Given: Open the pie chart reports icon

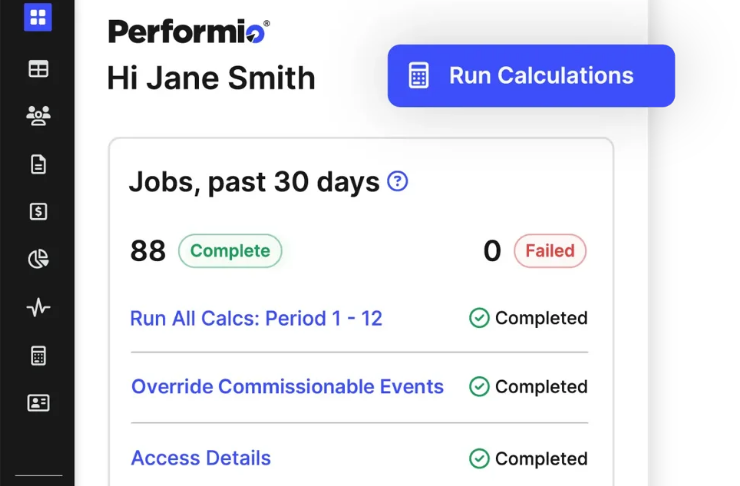Looking at the screenshot, I should coord(38,259).
